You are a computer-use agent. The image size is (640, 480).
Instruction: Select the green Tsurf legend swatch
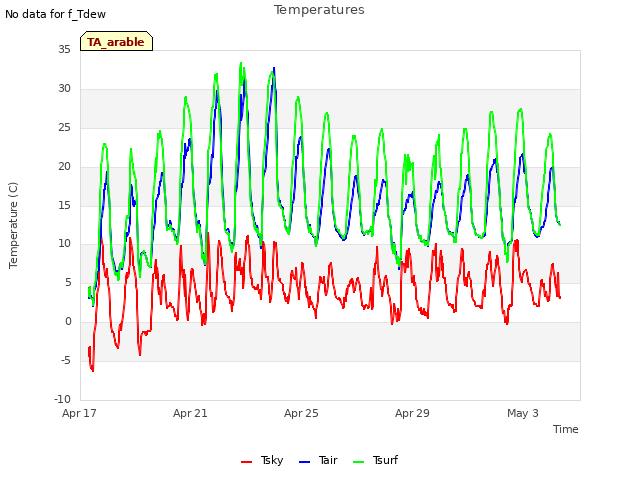coord(358,462)
